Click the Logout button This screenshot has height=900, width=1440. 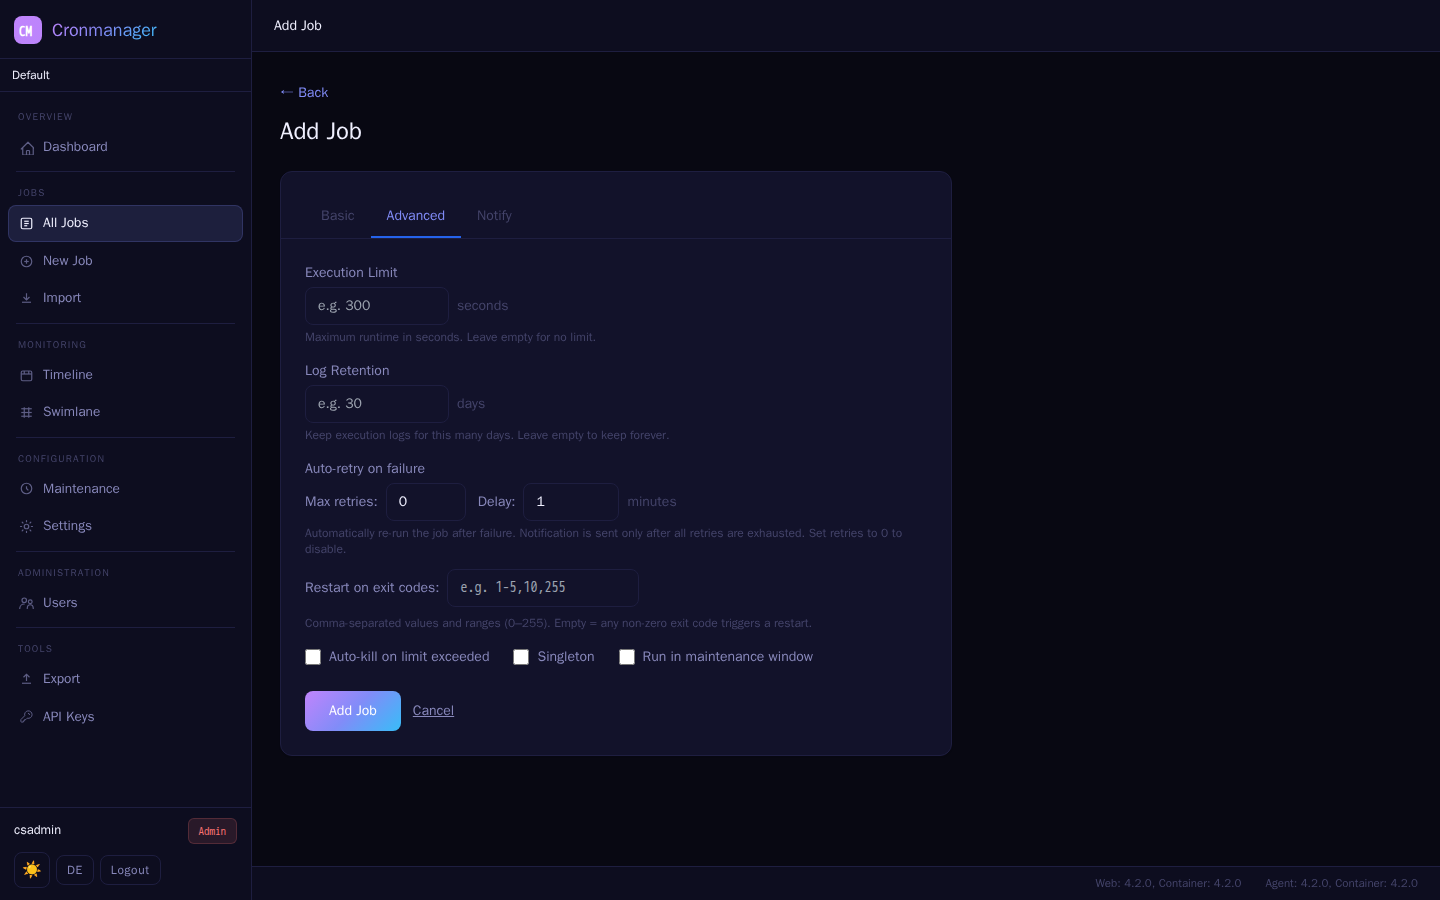(x=130, y=870)
